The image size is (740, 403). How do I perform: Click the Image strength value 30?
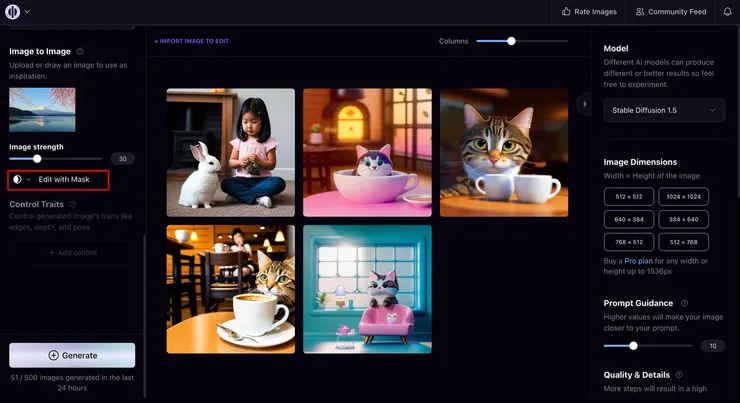pyautogui.click(x=123, y=159)
